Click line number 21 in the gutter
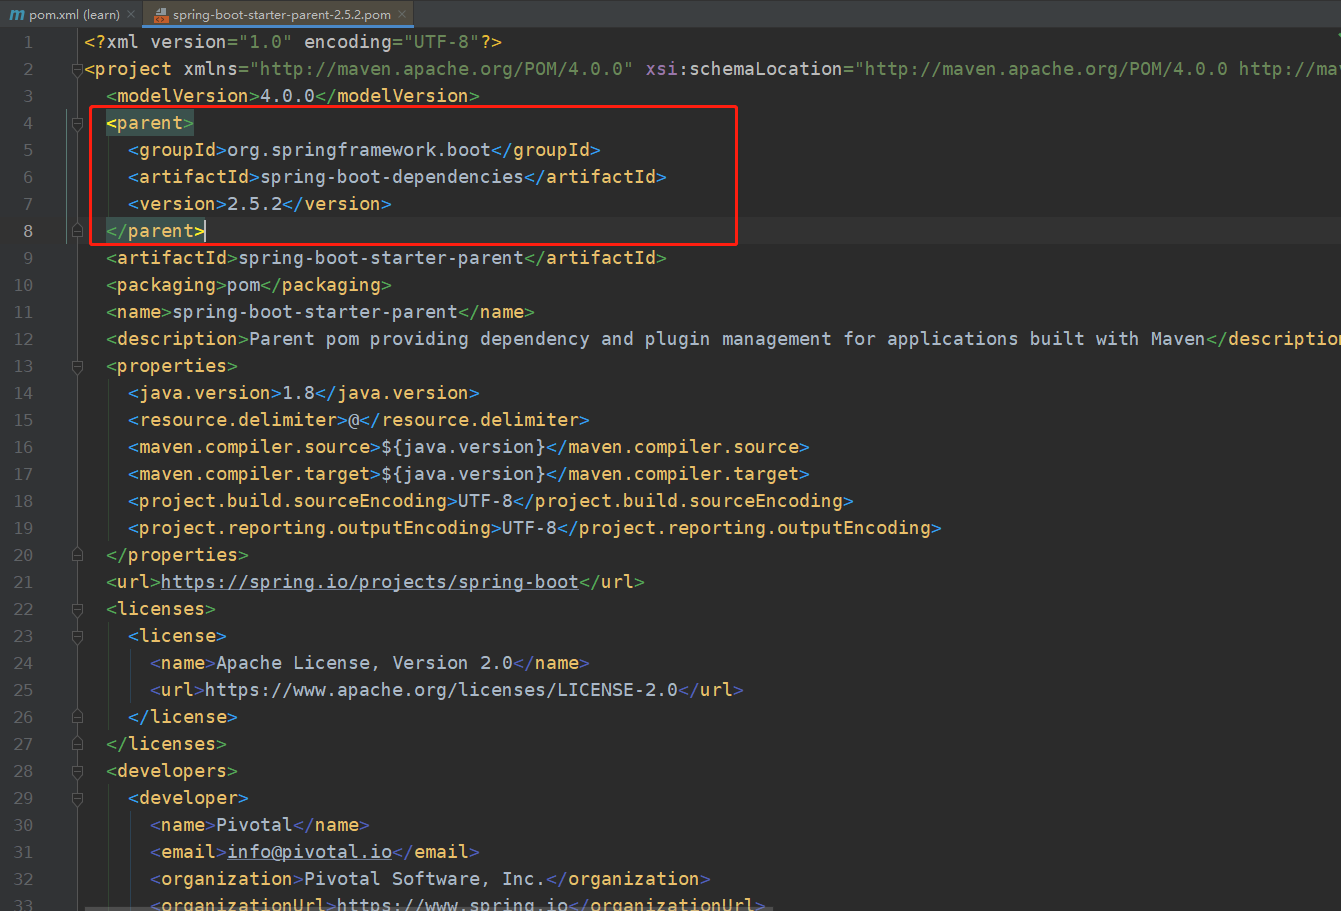 [x=24, y=582]
